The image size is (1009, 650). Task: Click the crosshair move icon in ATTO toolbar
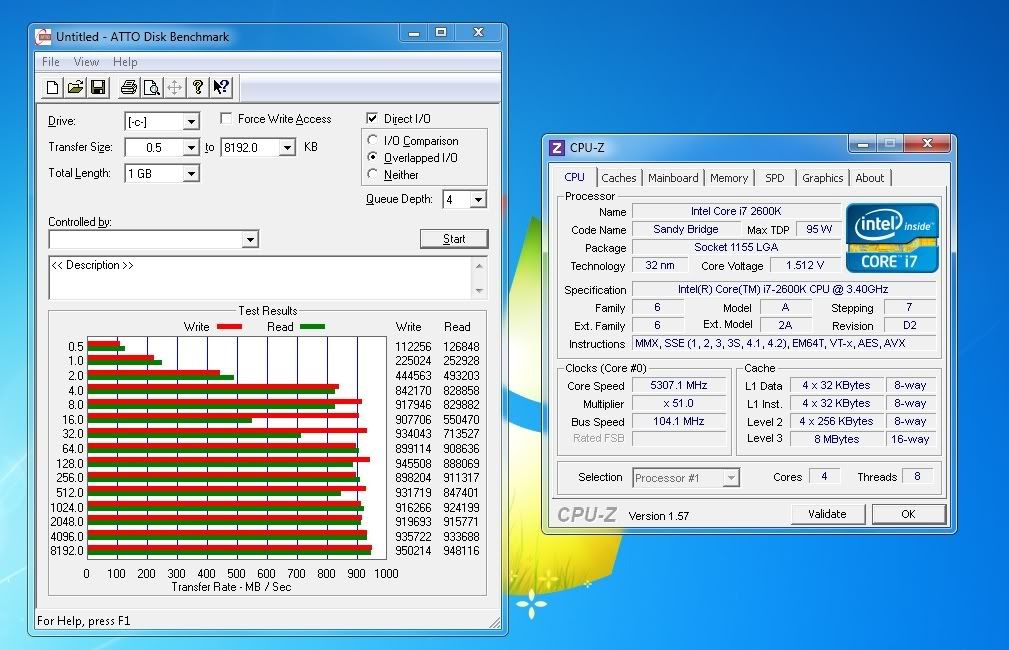(174, 88)
